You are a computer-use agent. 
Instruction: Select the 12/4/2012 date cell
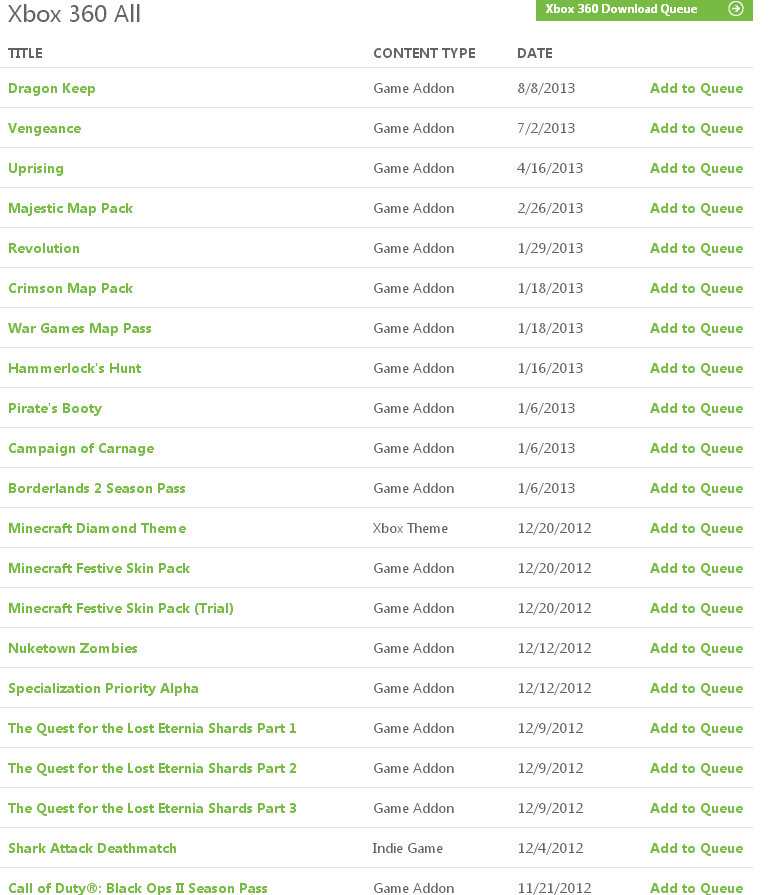[550, 848]
